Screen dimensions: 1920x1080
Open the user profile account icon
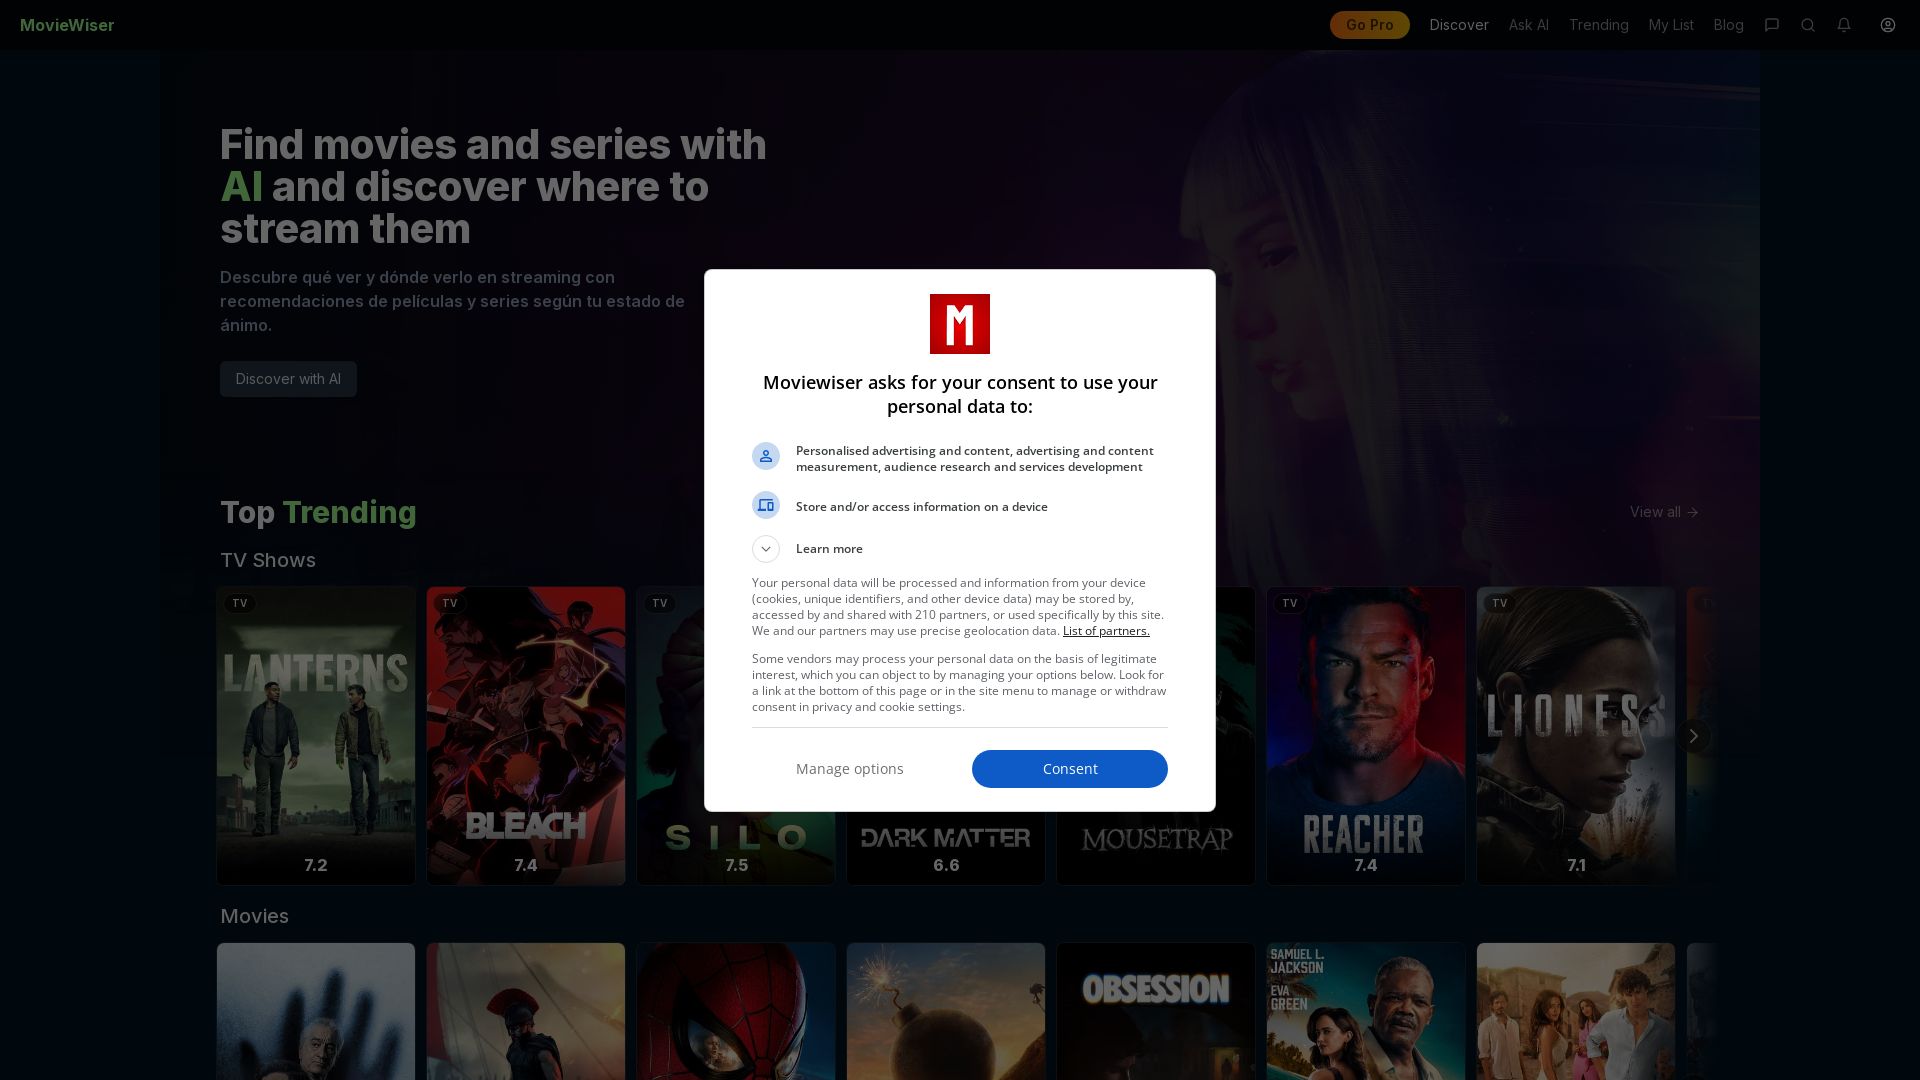coord(1888,25)
